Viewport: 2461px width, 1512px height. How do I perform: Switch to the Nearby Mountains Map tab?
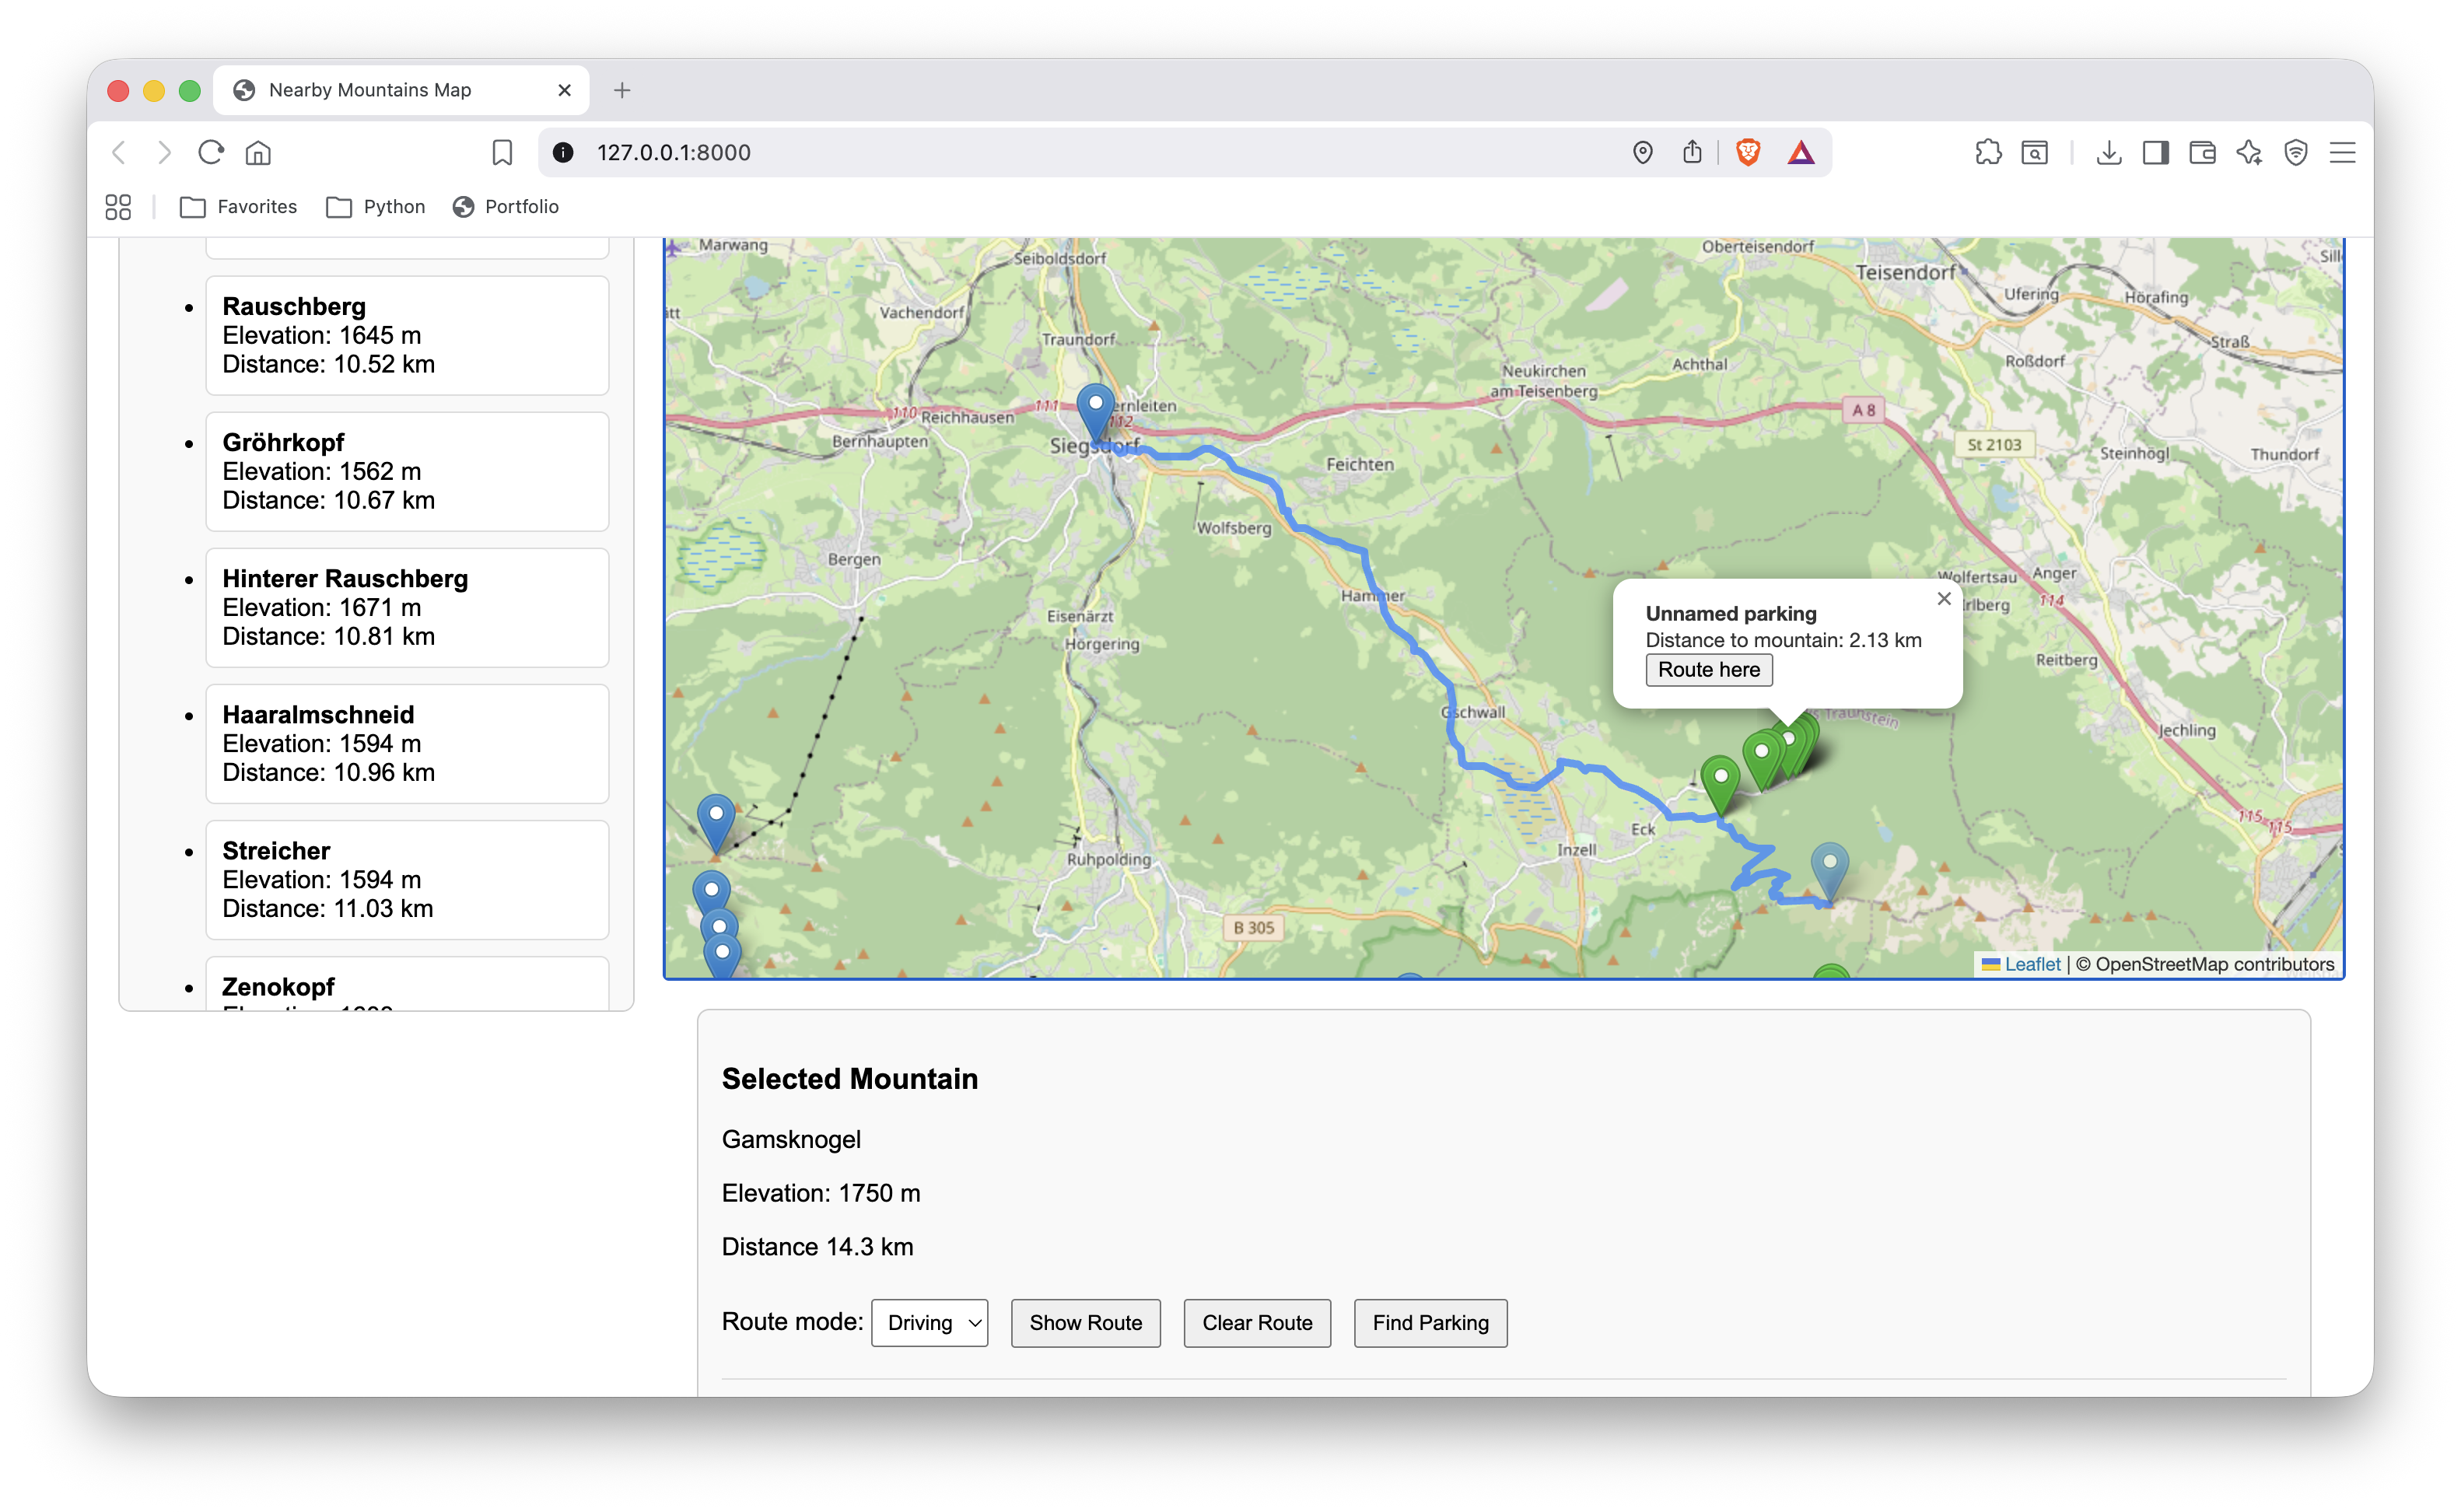[x=401, y=90]
